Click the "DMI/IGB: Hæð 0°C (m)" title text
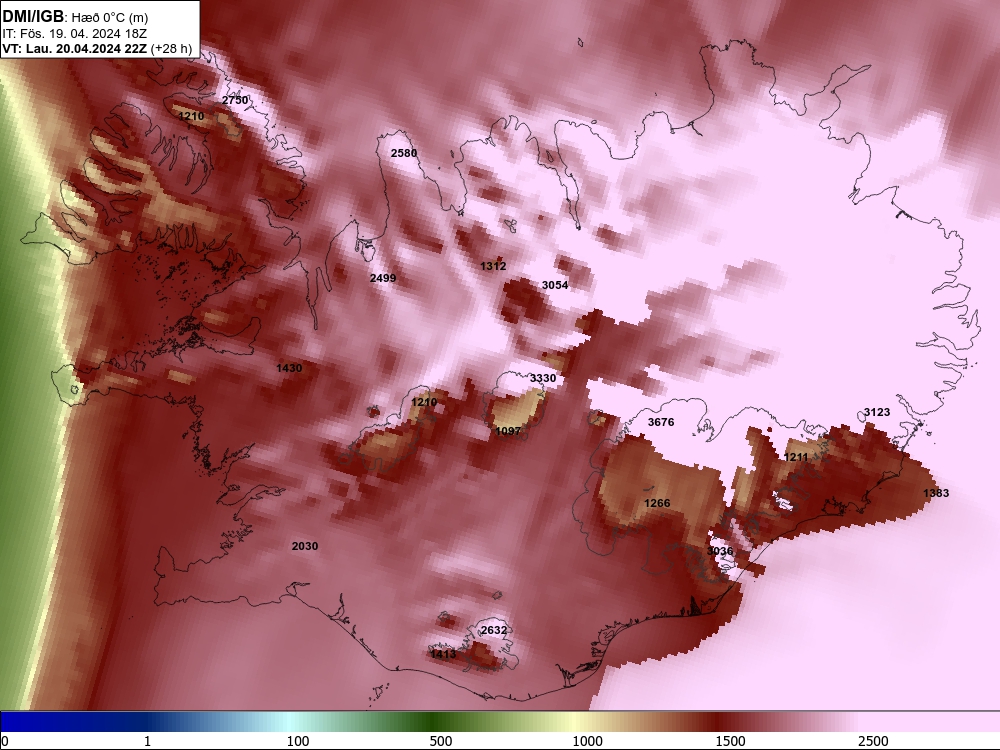The height and width of the screenshot is (750, 1000). 75,17
